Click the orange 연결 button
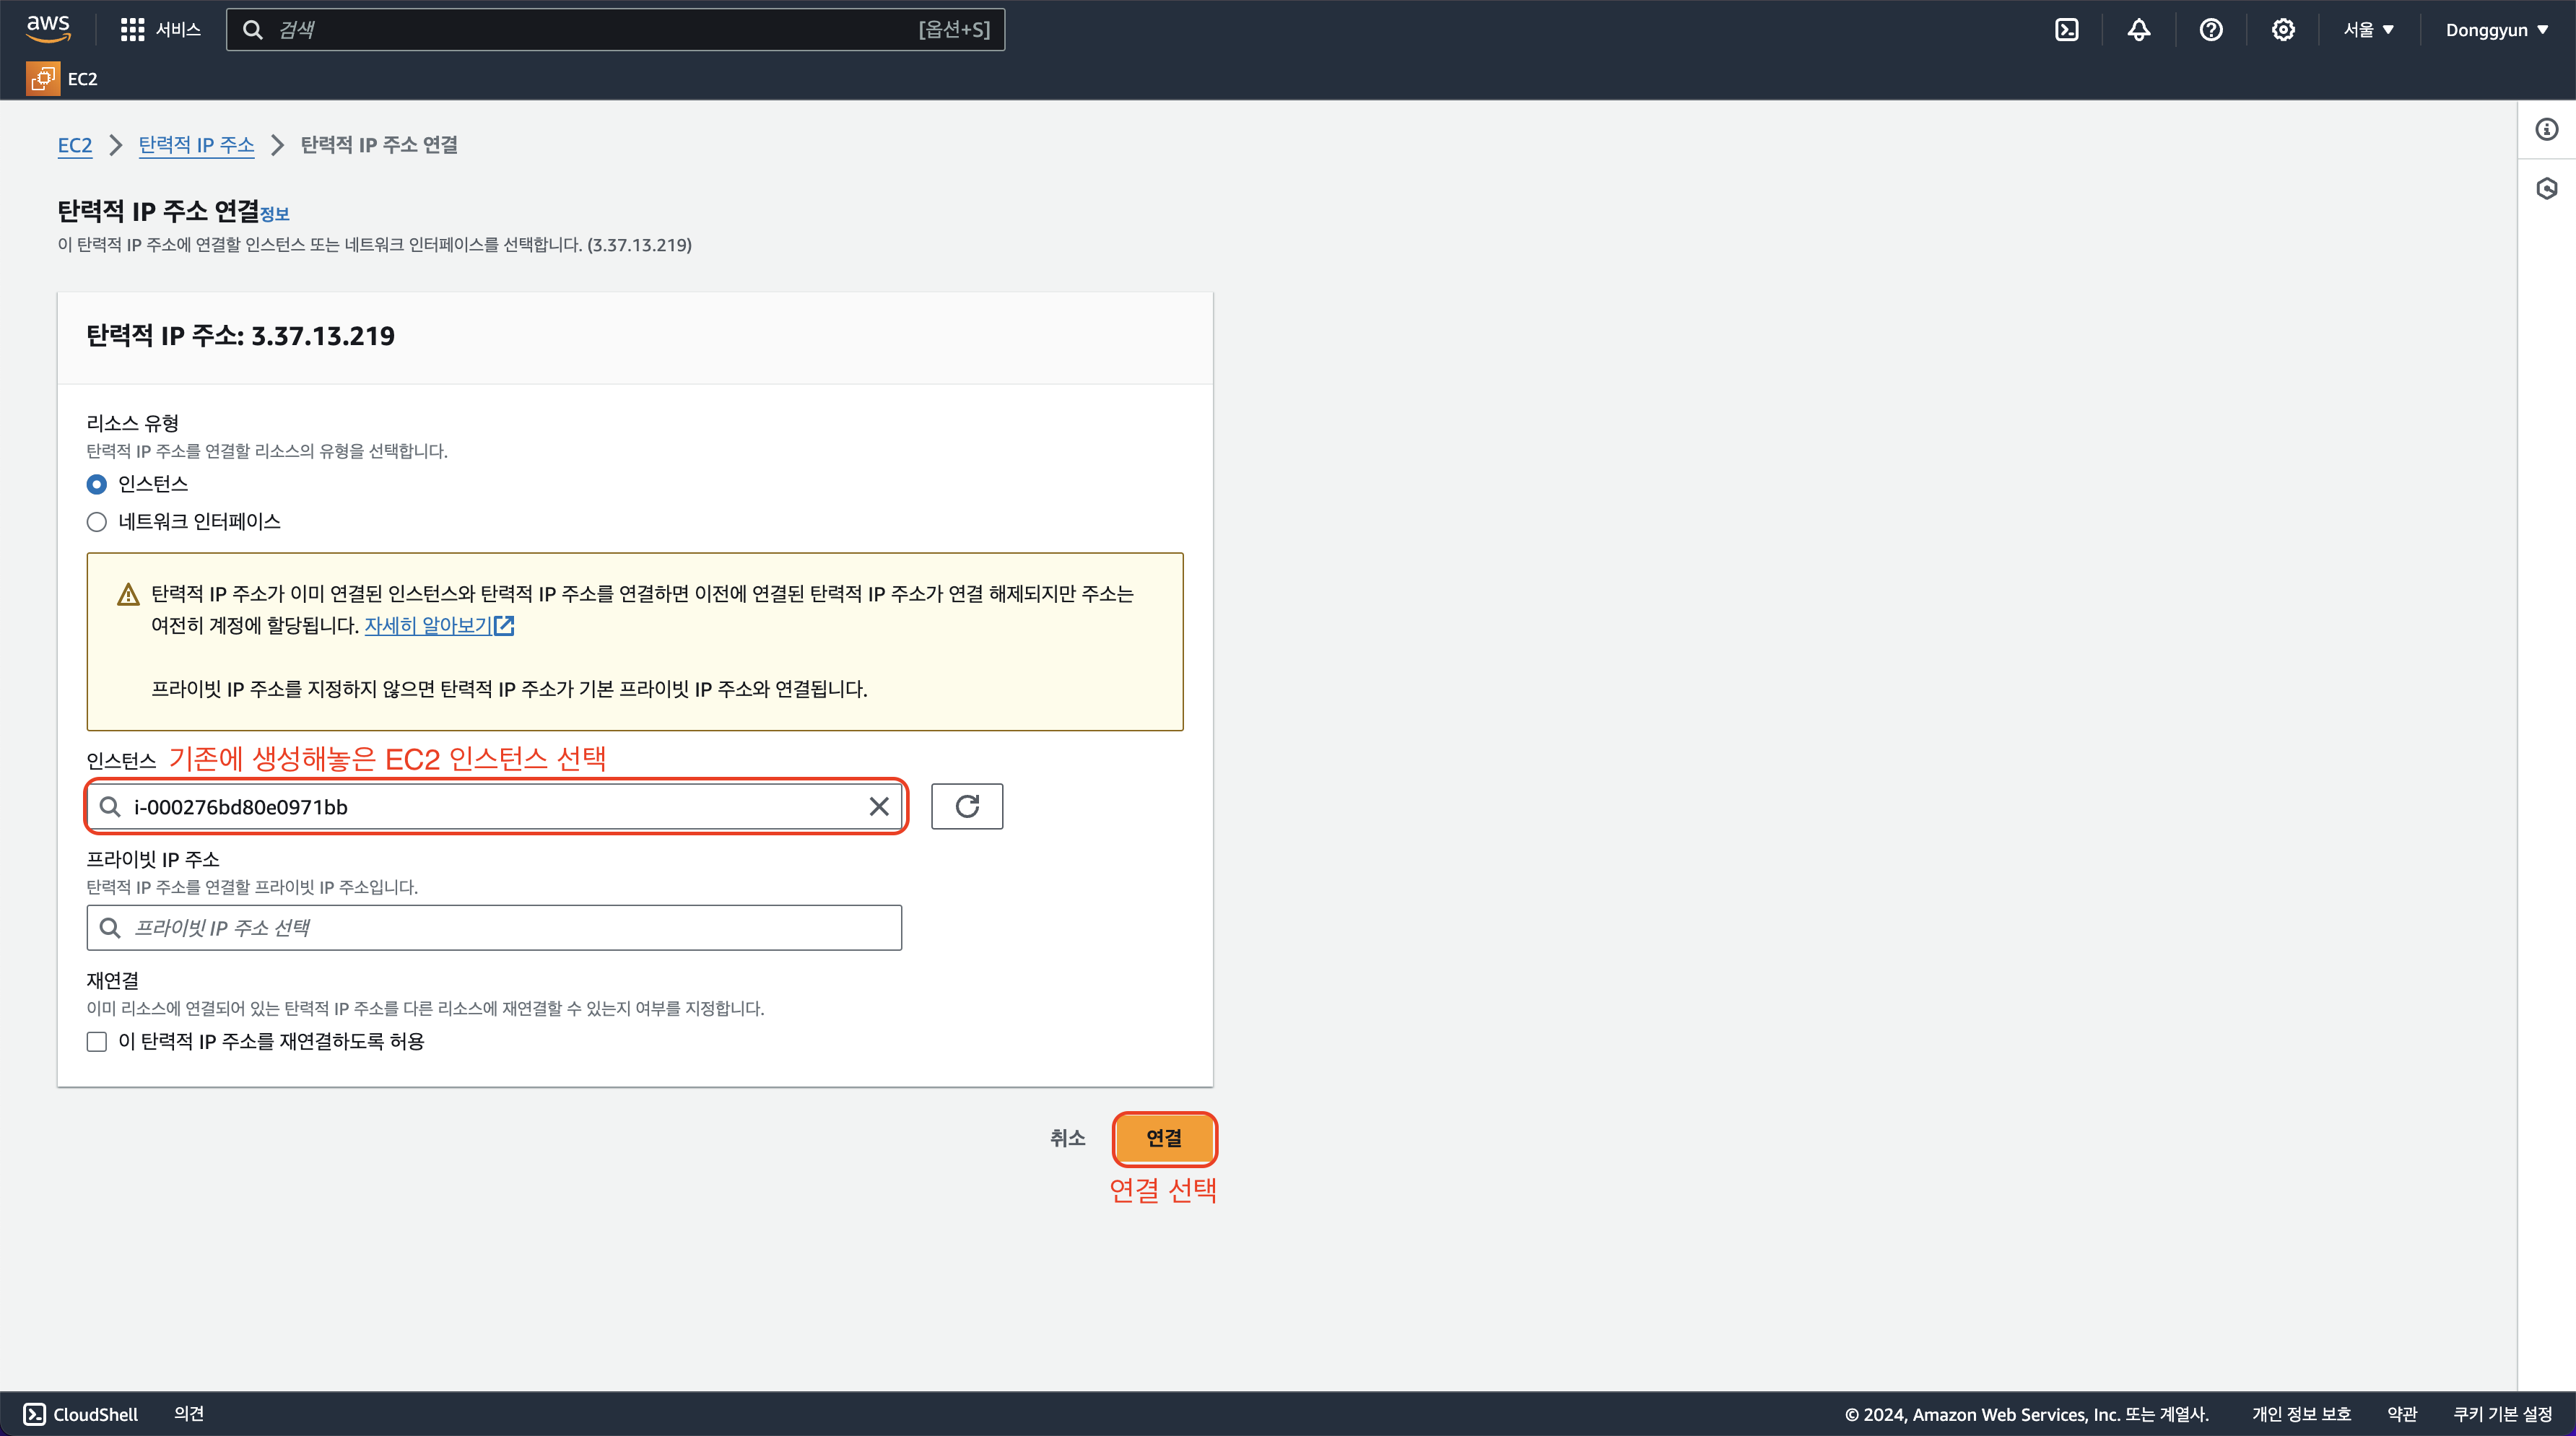The width and height of the screenshot is (2576, 1436). [1163, 1138]
